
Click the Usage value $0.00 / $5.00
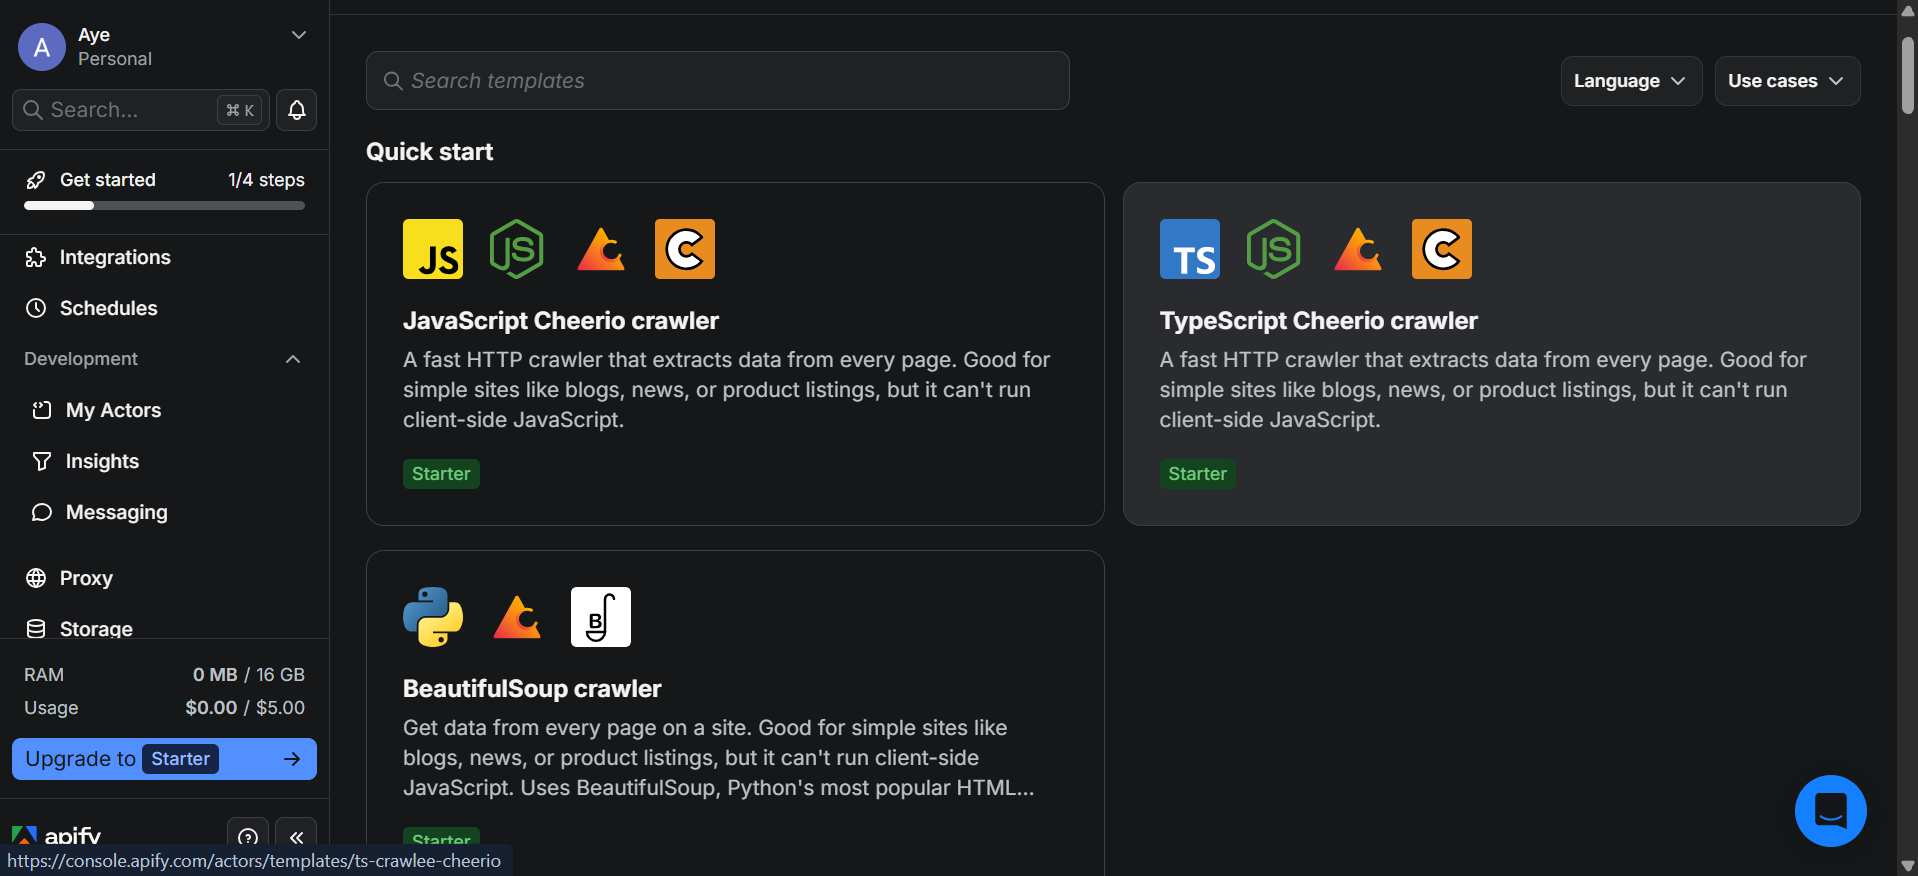pos(245,708)
